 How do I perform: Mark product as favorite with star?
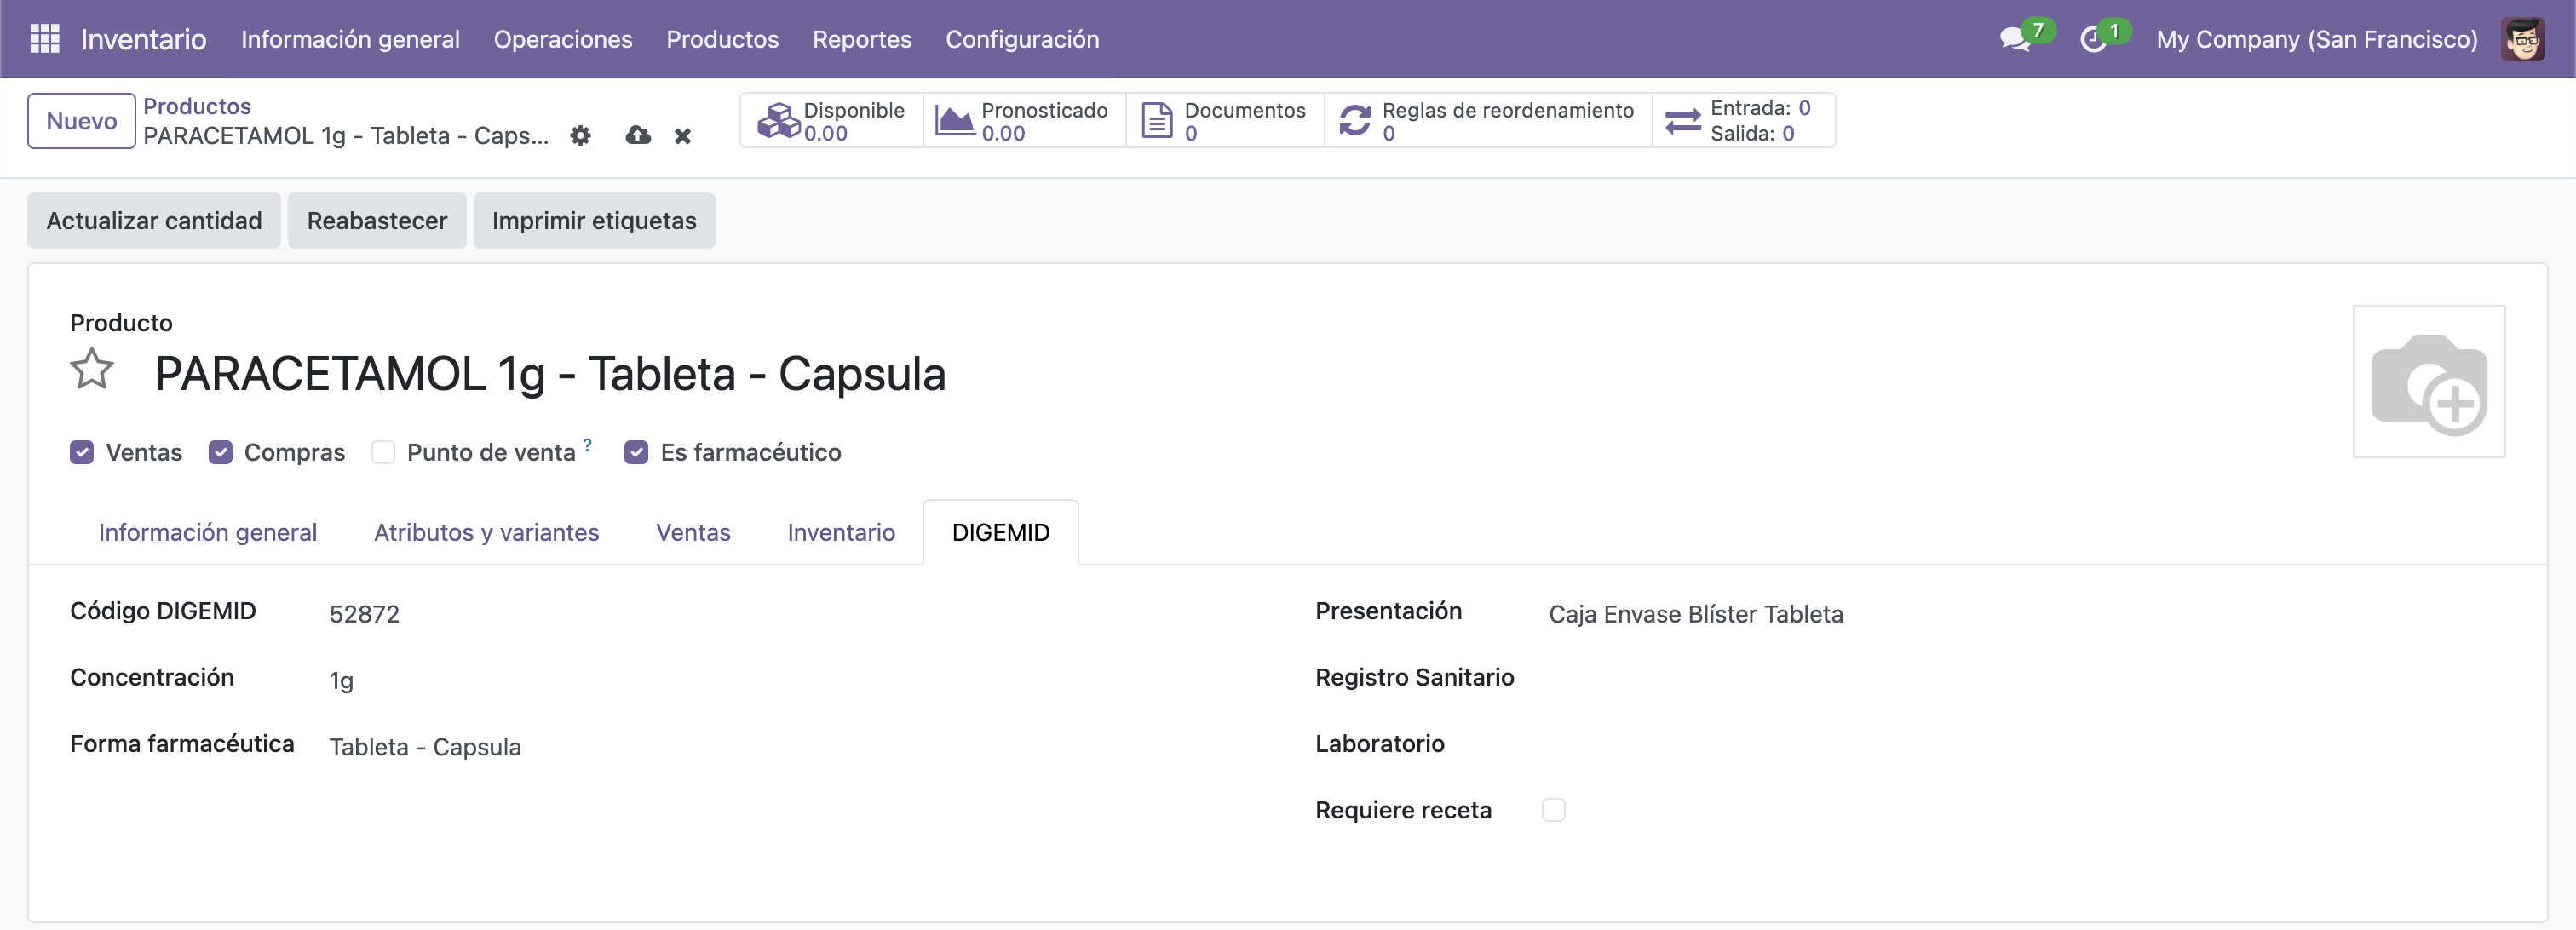click(x=92, y=370)
